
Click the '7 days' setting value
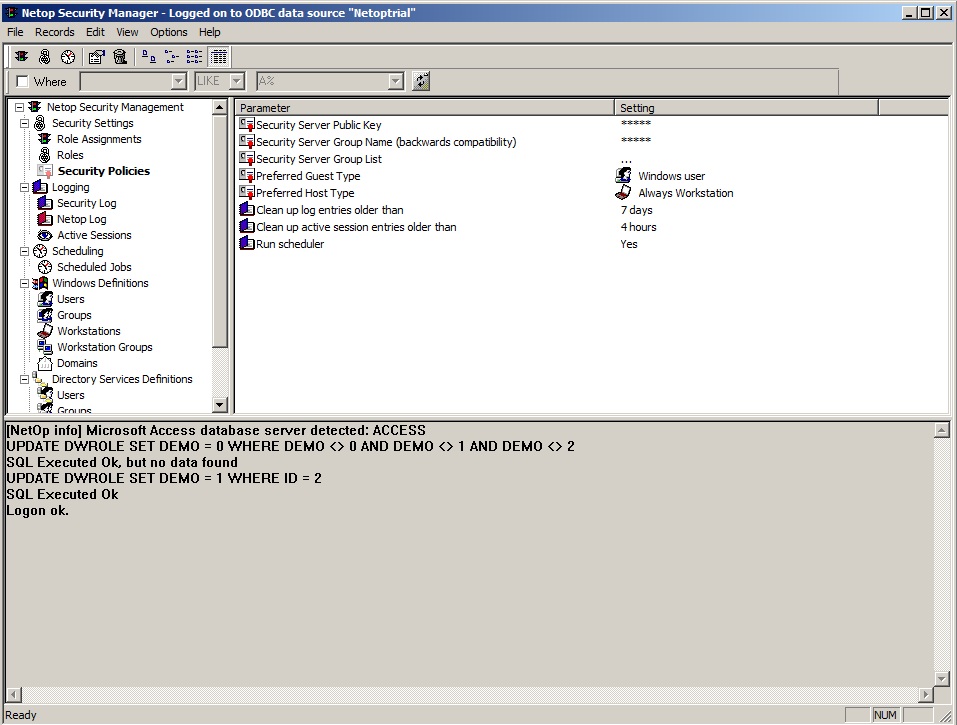click(637, 210)
